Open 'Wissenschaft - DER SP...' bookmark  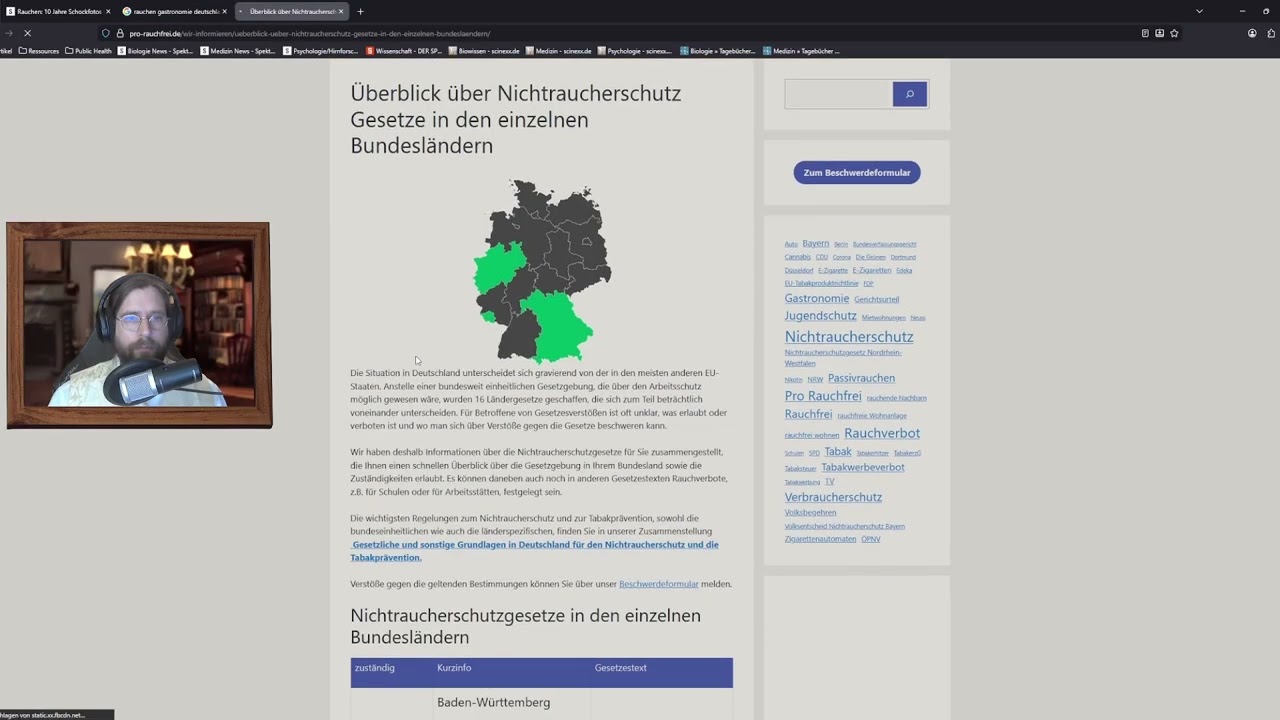coord(404,50)
